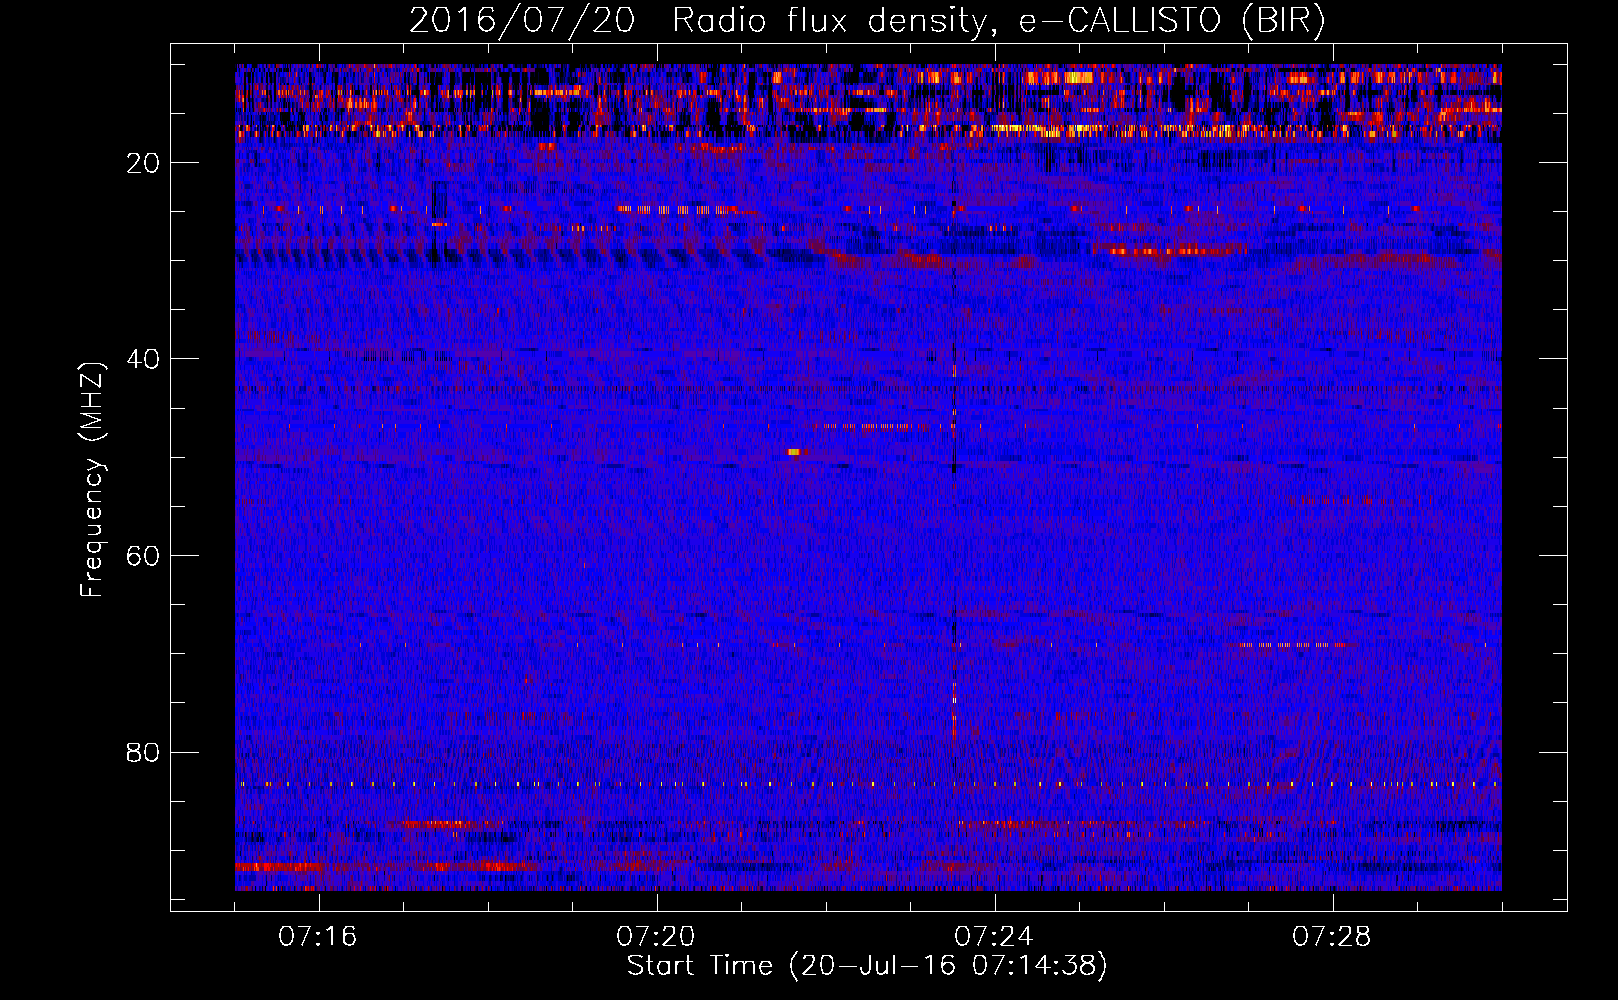
Task: Pick the 07:24 time tick label
Action: [x=994, y=937]
